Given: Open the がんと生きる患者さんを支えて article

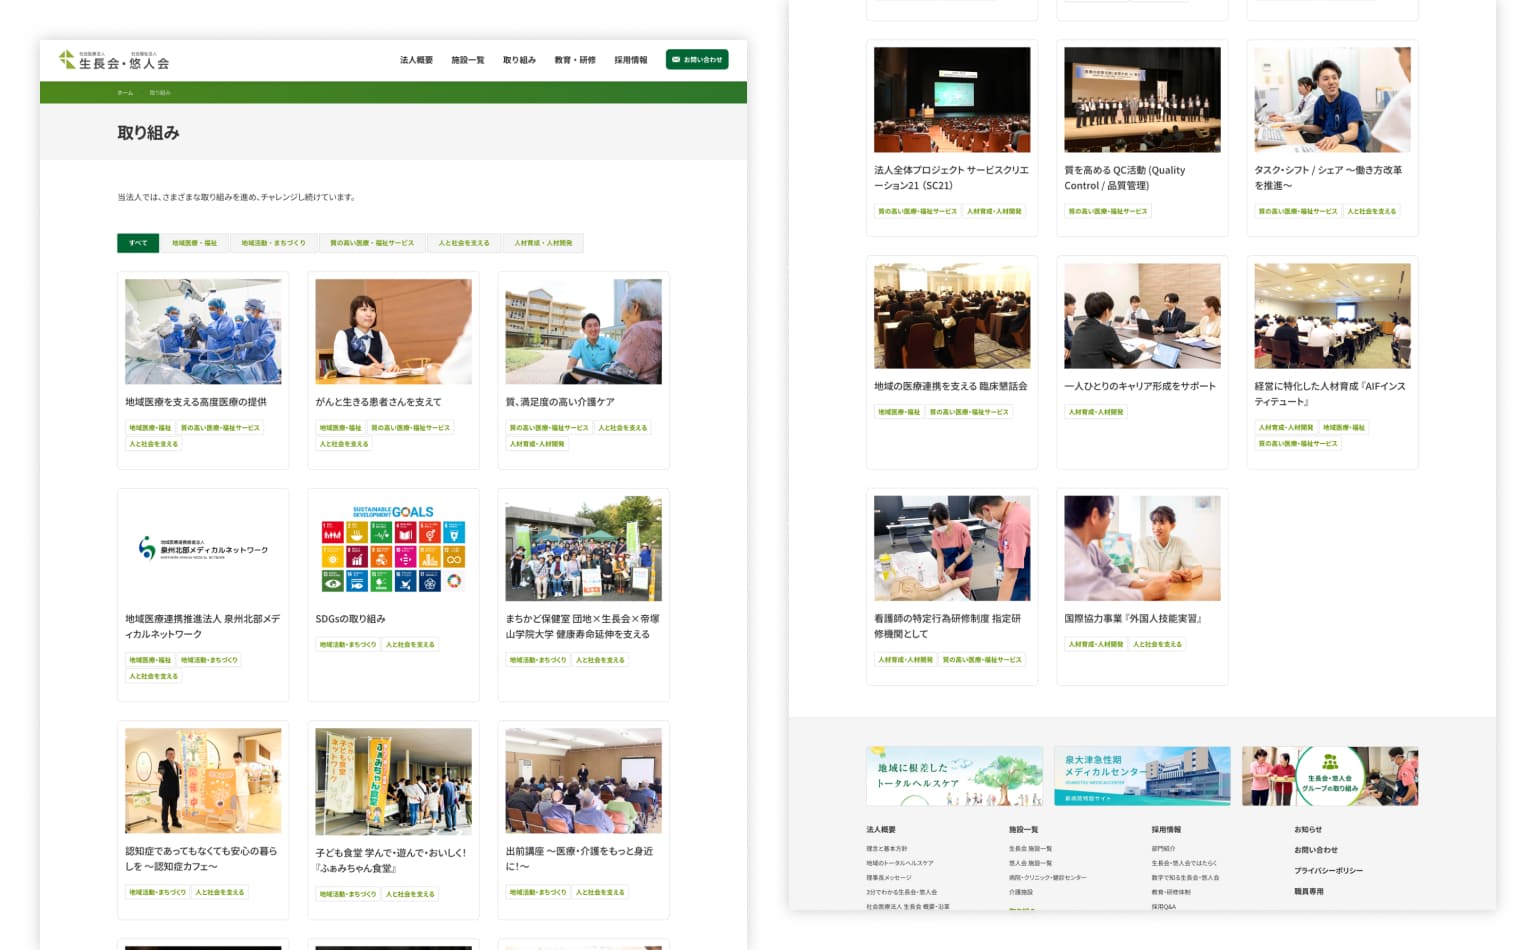Looking at the screenshot, I should click(x=378, y=402).
